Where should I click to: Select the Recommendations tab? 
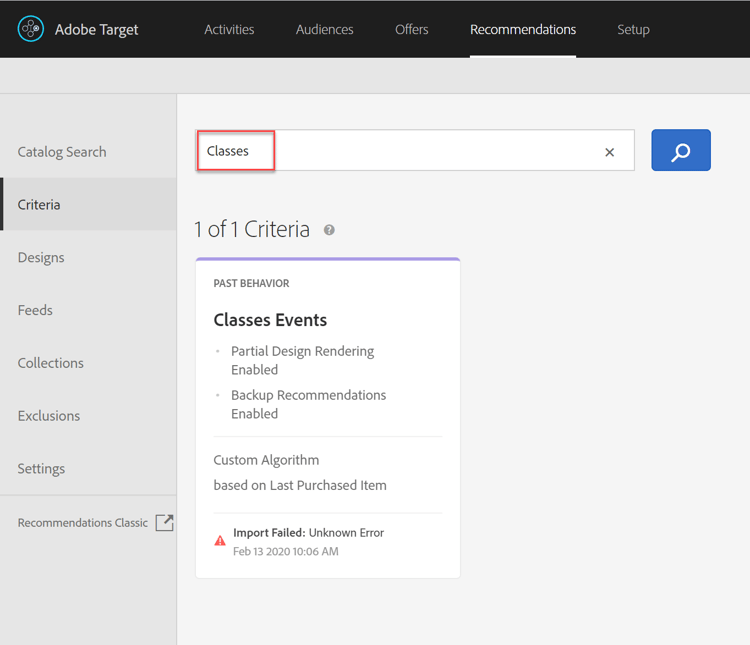[x=523, y=29]
